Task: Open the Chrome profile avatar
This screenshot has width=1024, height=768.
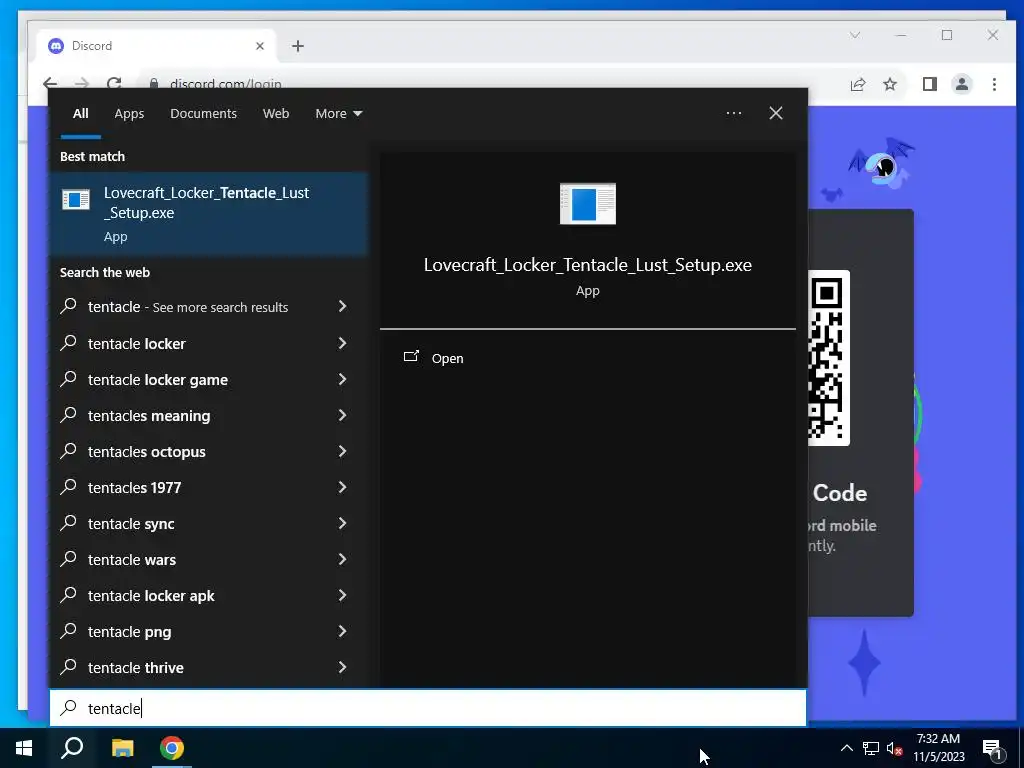Action: [962, 84]
